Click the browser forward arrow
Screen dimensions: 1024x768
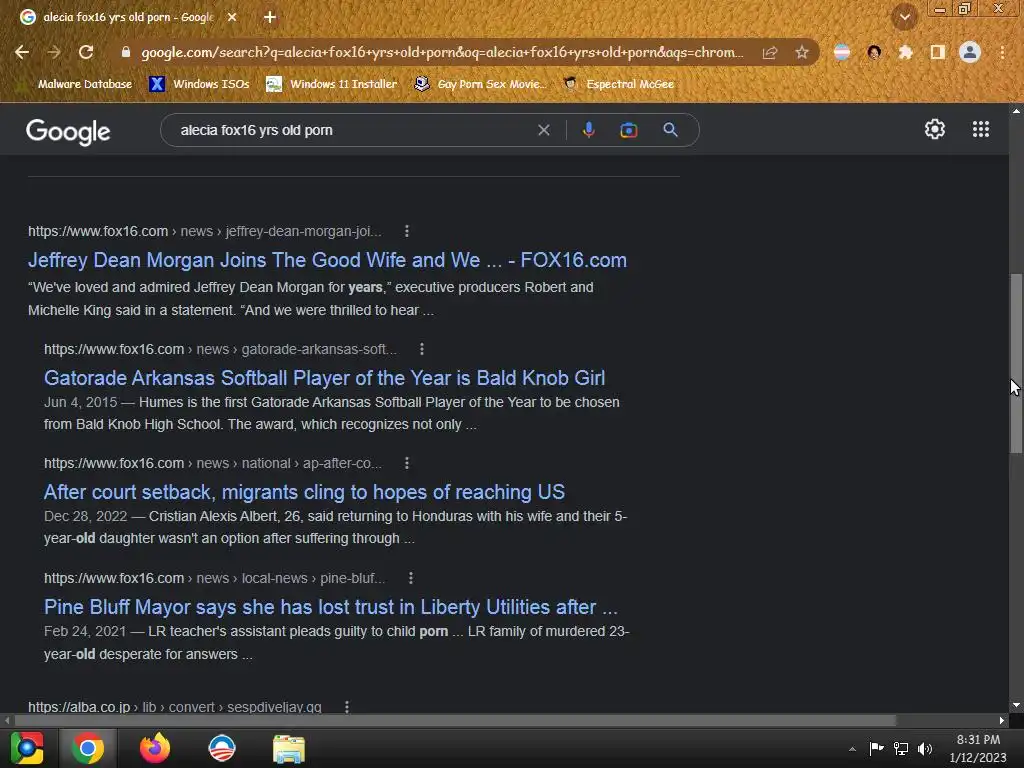coord(54,52)
